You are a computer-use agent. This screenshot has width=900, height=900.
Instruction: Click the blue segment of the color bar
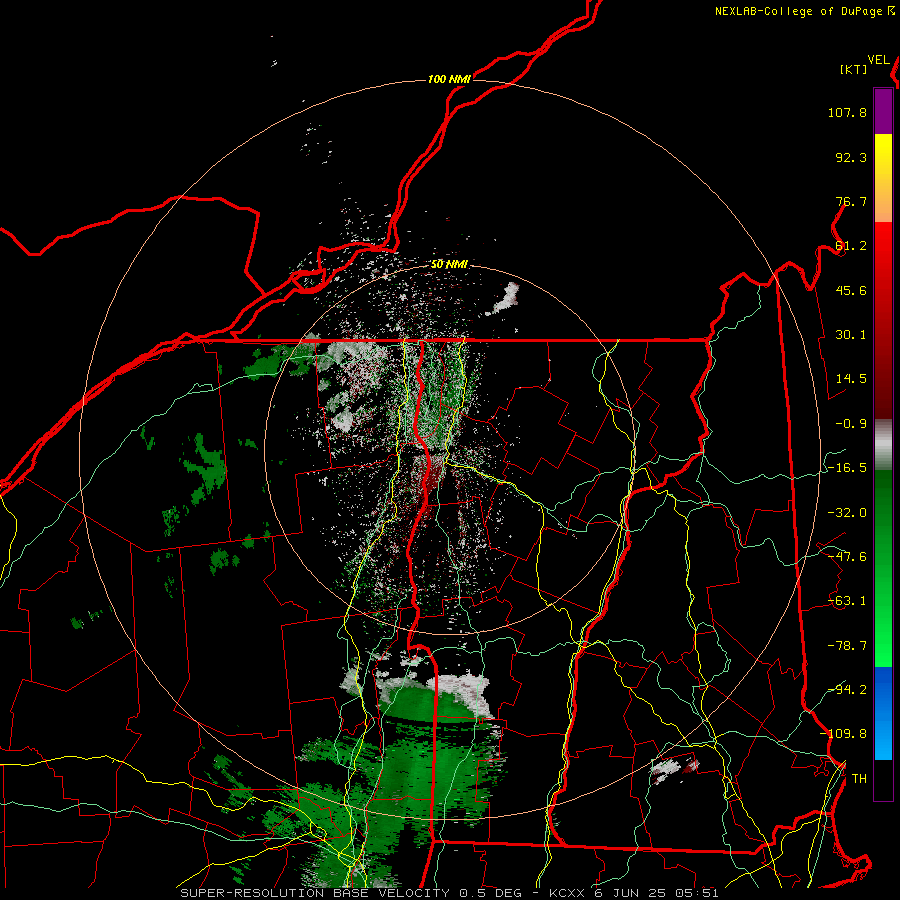883,713
